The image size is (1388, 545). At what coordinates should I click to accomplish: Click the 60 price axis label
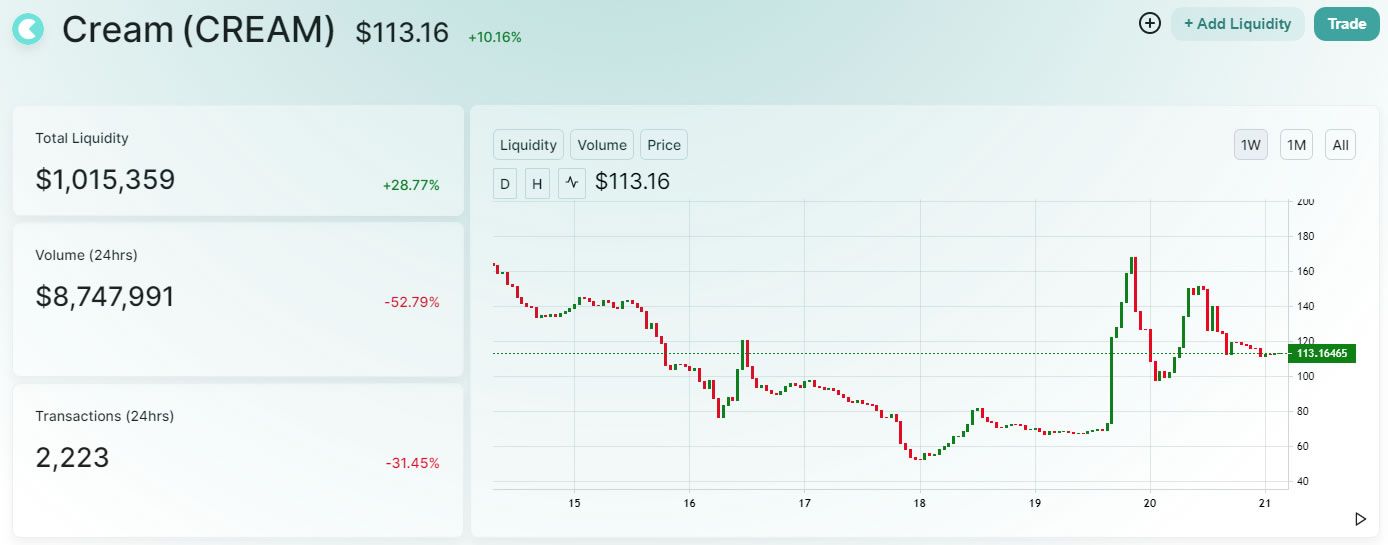pos(1303,446)
